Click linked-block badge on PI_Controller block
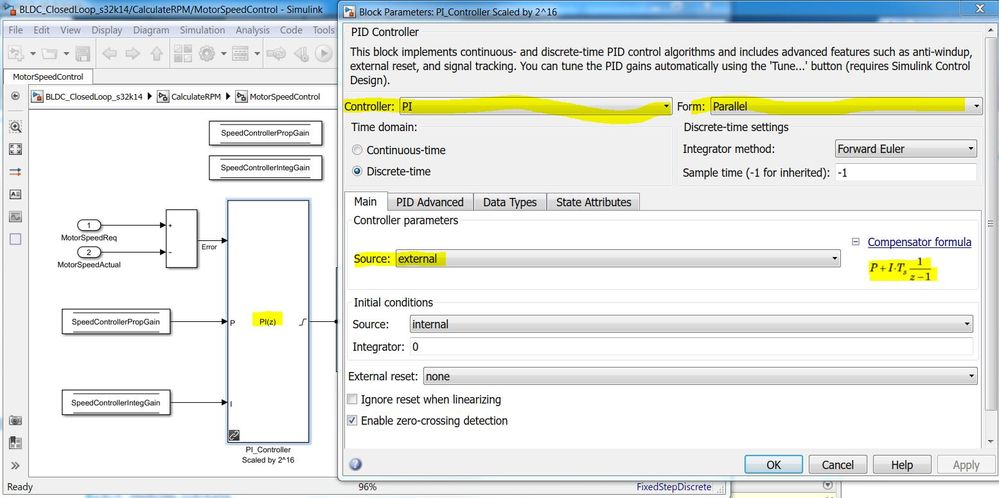999x498 pixels. pyautogui.click(x=234, y=436)
